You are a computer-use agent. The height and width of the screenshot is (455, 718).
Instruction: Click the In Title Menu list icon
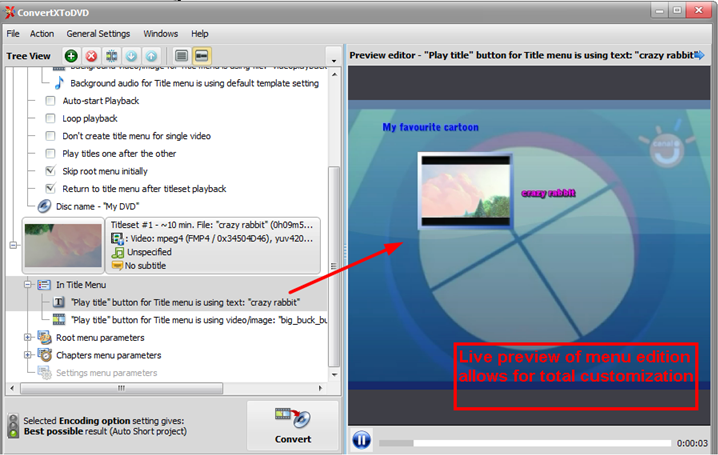click(x=44, y=285)
